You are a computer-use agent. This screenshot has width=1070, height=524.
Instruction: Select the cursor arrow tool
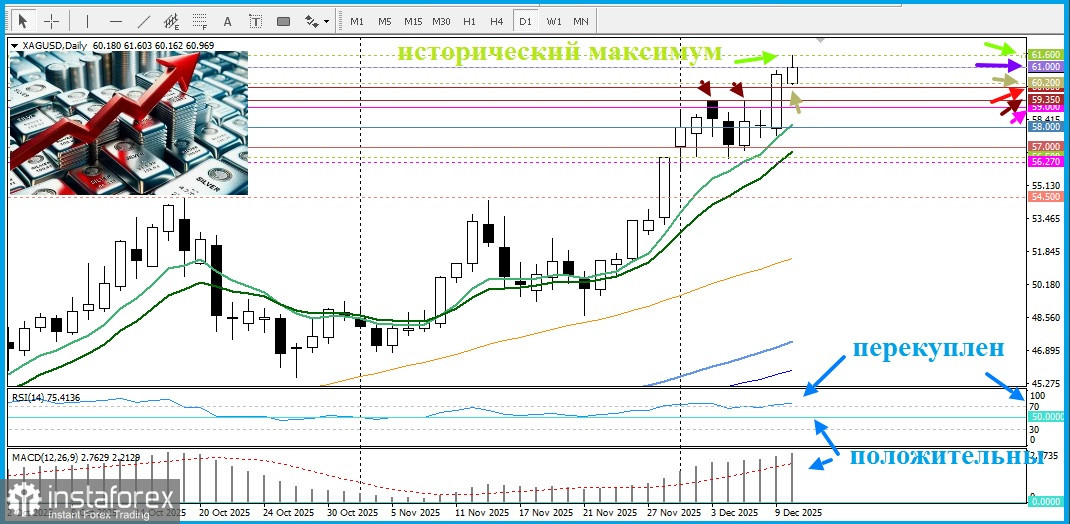[x=23, y=21]
